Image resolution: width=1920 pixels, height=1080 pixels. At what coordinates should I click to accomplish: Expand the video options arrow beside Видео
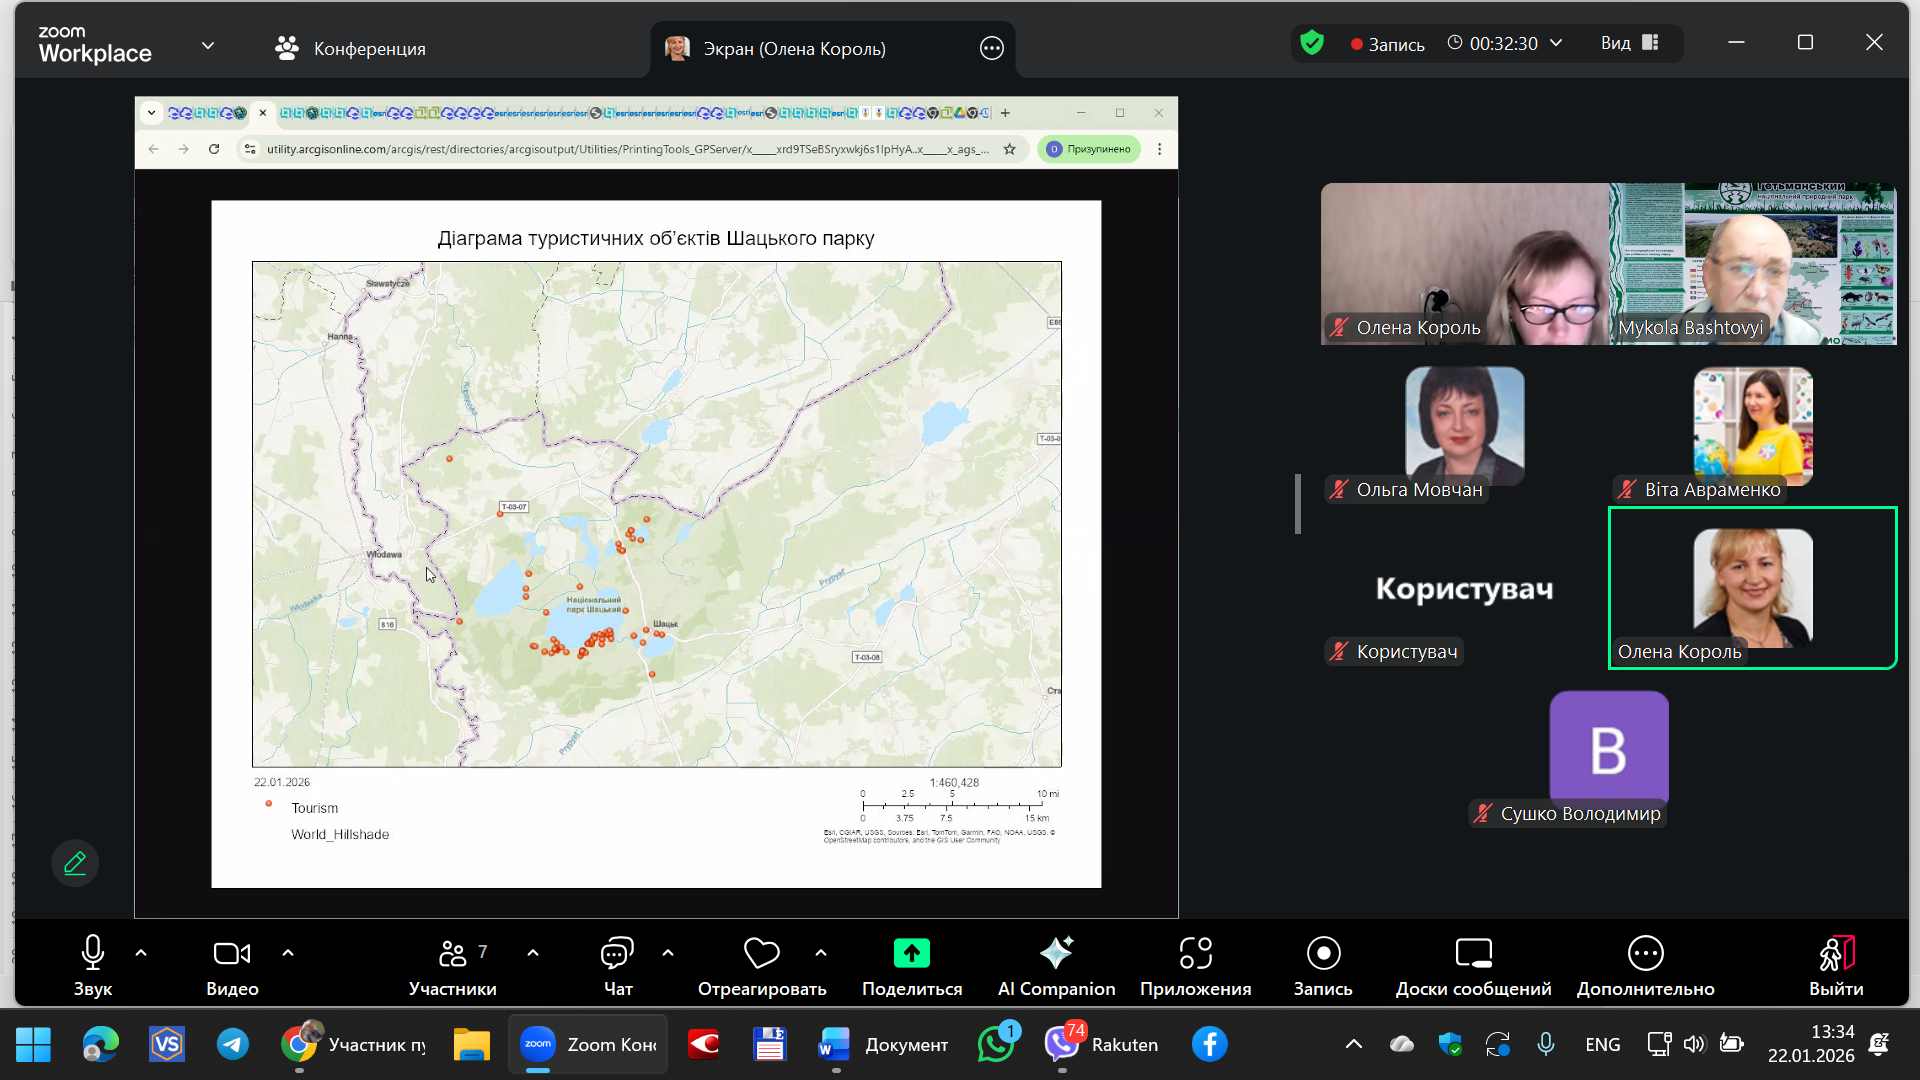coord(288,953)
